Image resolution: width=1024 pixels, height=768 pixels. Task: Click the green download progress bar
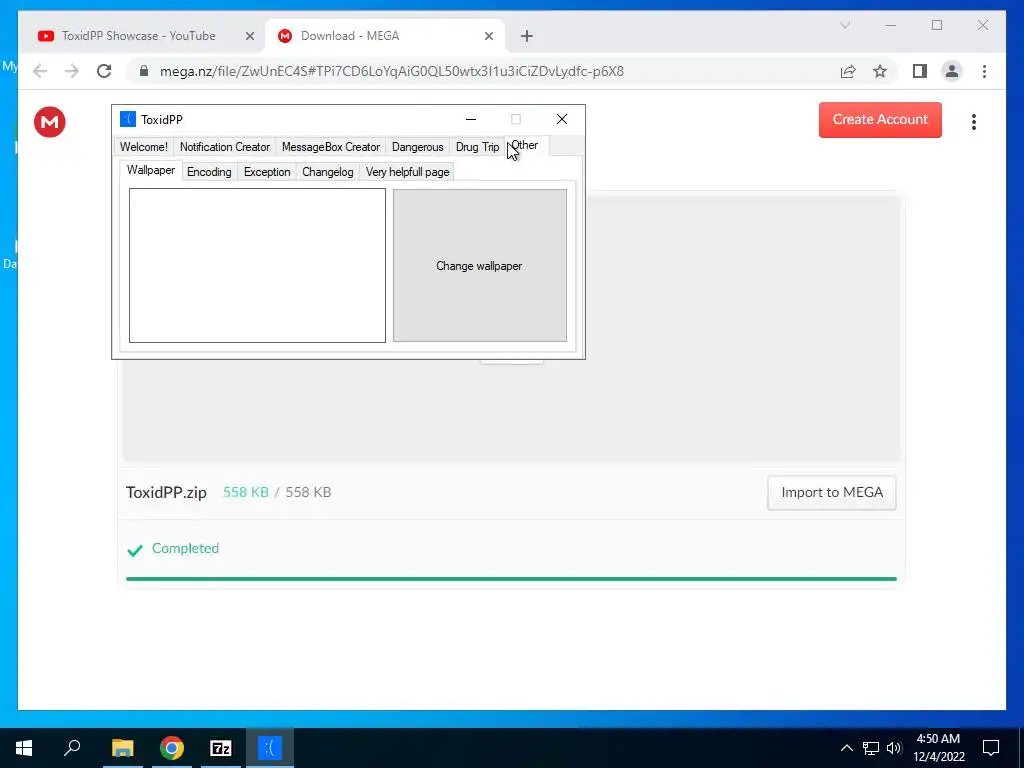click(511, 579)
